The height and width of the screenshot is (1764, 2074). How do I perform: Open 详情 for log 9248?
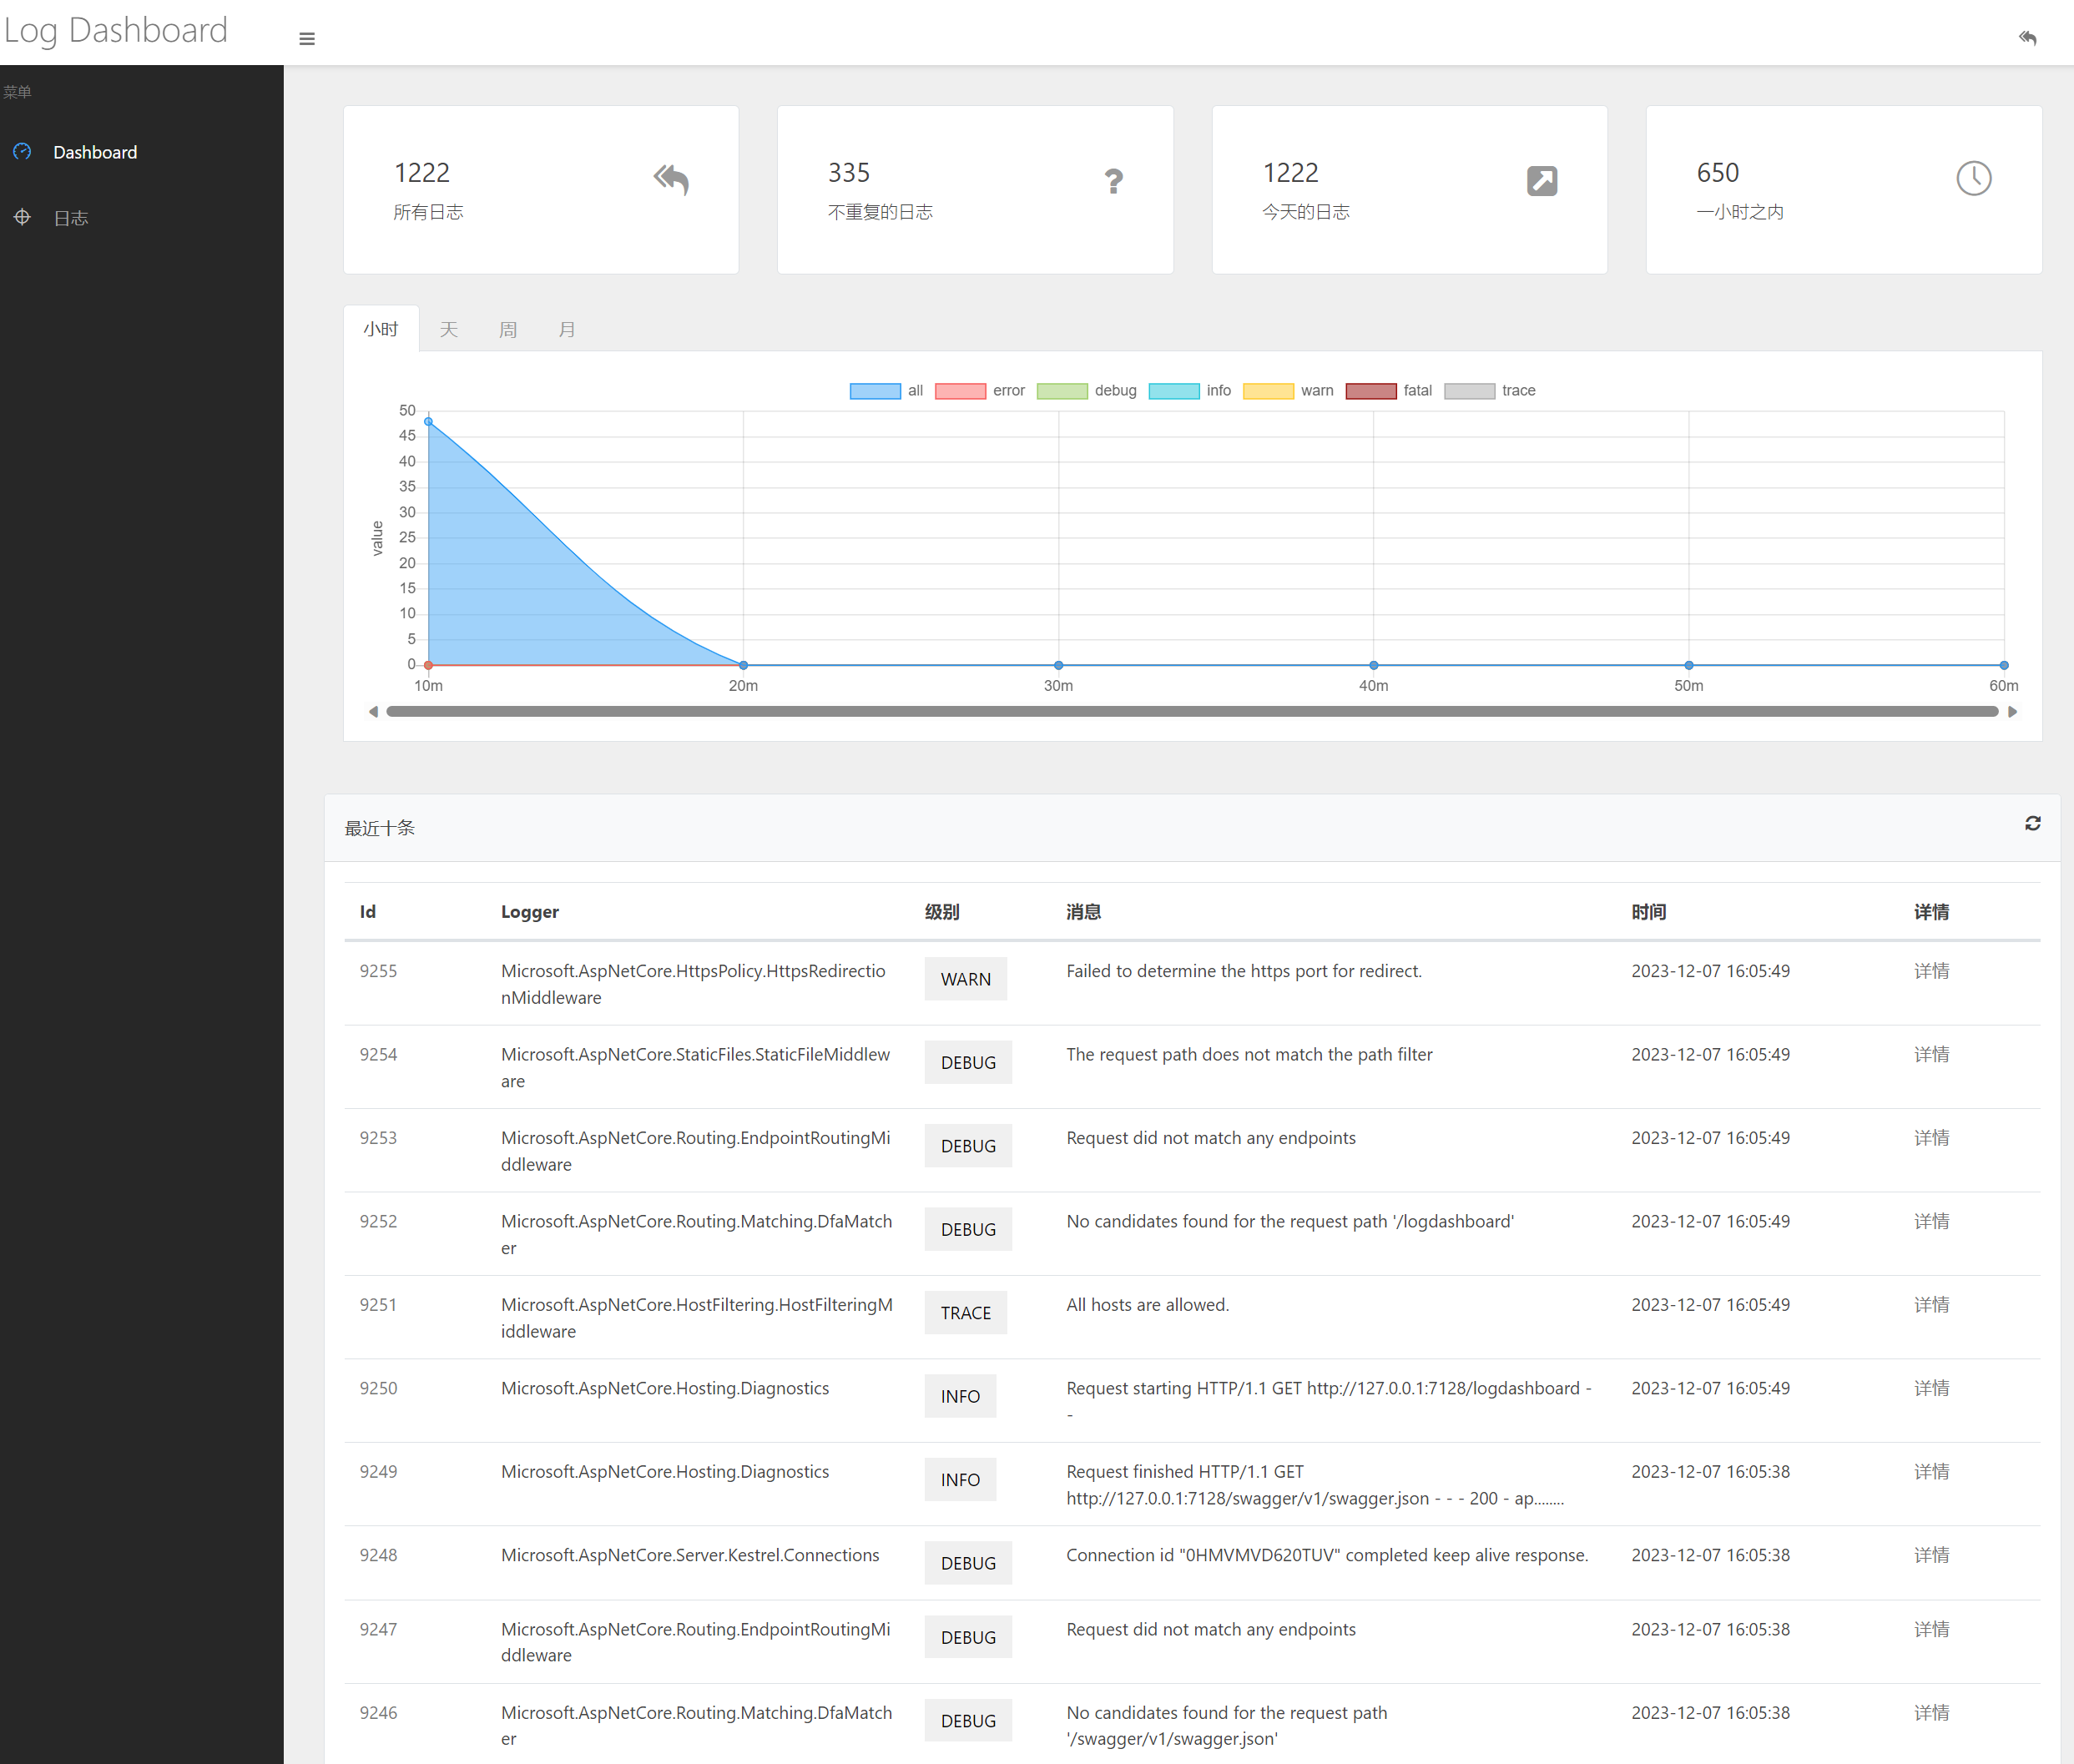point(1931,1556)
